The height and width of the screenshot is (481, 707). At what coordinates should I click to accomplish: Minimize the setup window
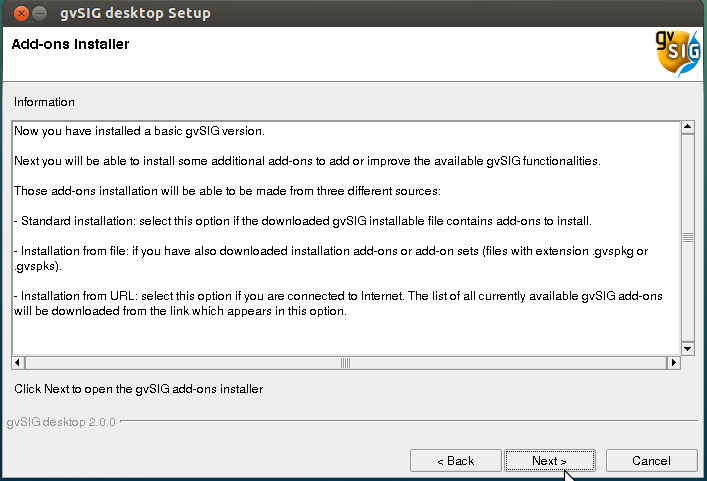pyautogui.click(x=39, y=14)
